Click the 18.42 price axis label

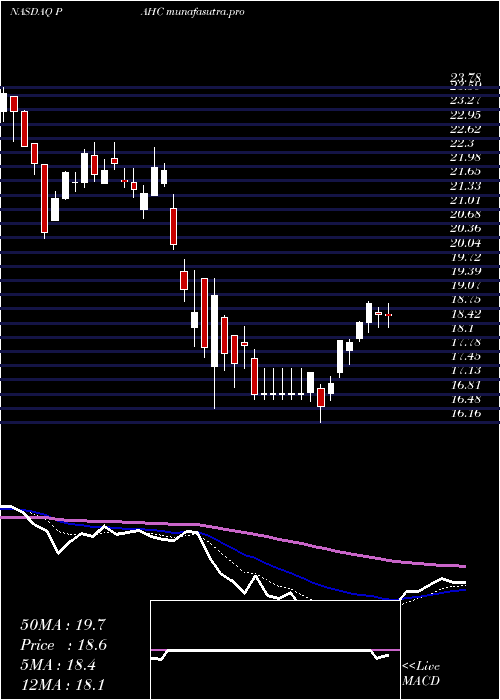coord(467,314)
